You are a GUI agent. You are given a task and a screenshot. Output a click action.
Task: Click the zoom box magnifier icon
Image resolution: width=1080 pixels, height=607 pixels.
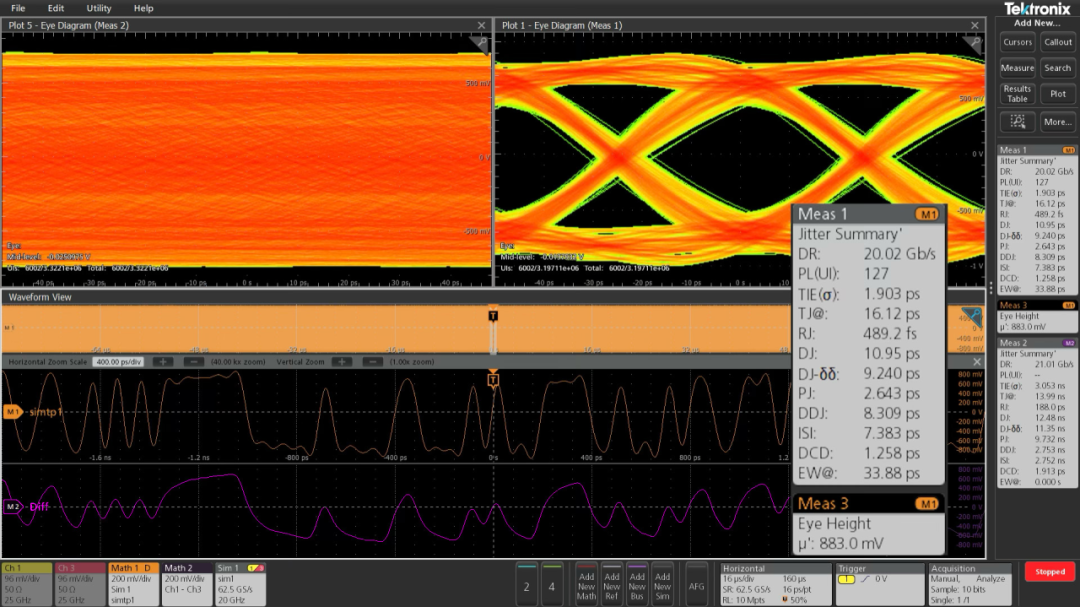1018,122
